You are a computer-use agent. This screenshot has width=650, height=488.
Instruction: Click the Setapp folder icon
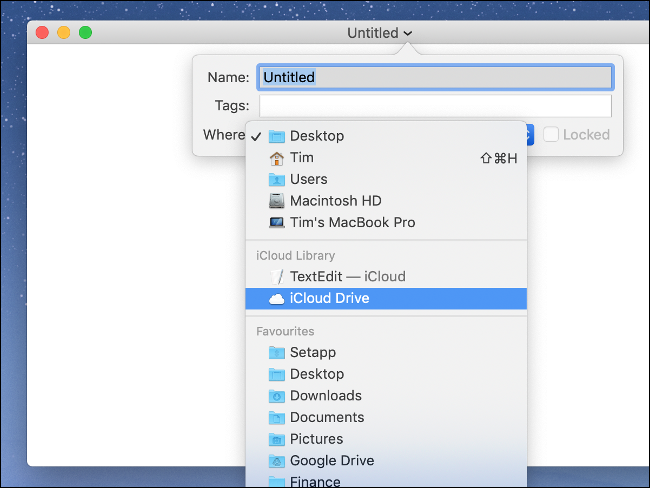point(276,352)
